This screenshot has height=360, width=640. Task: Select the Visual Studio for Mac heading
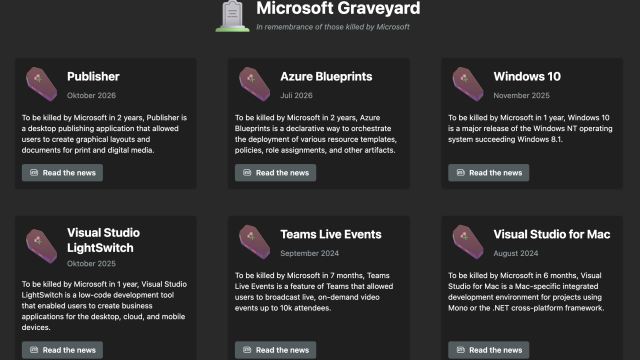[552, 234]
